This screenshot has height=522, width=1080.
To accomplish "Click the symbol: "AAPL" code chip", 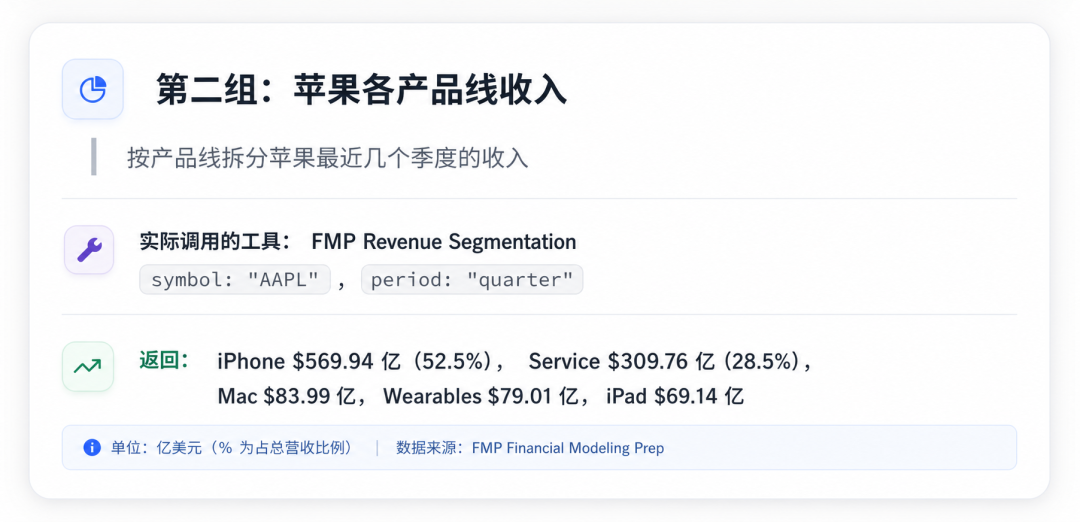I will (235, 280).
